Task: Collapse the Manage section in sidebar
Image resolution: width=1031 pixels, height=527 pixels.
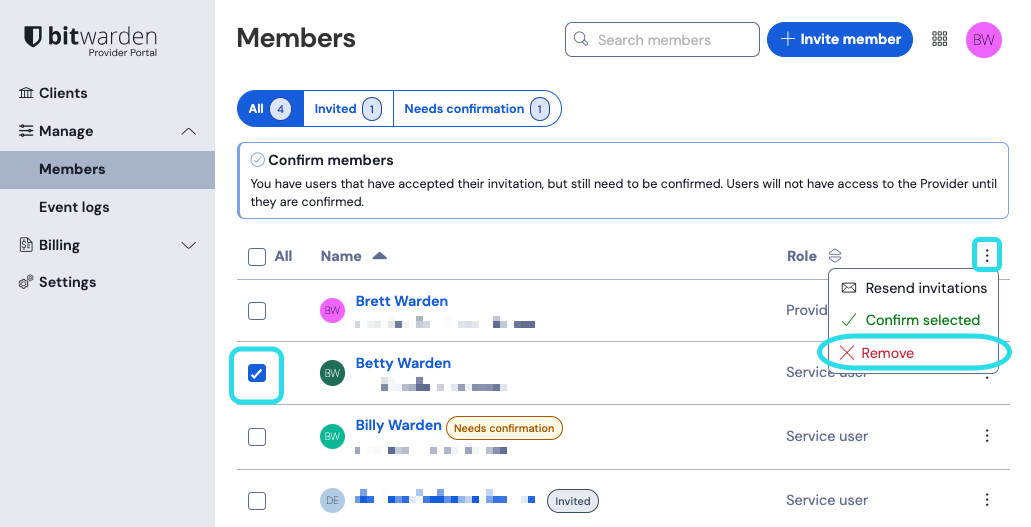Action: [x=188, y=131]
